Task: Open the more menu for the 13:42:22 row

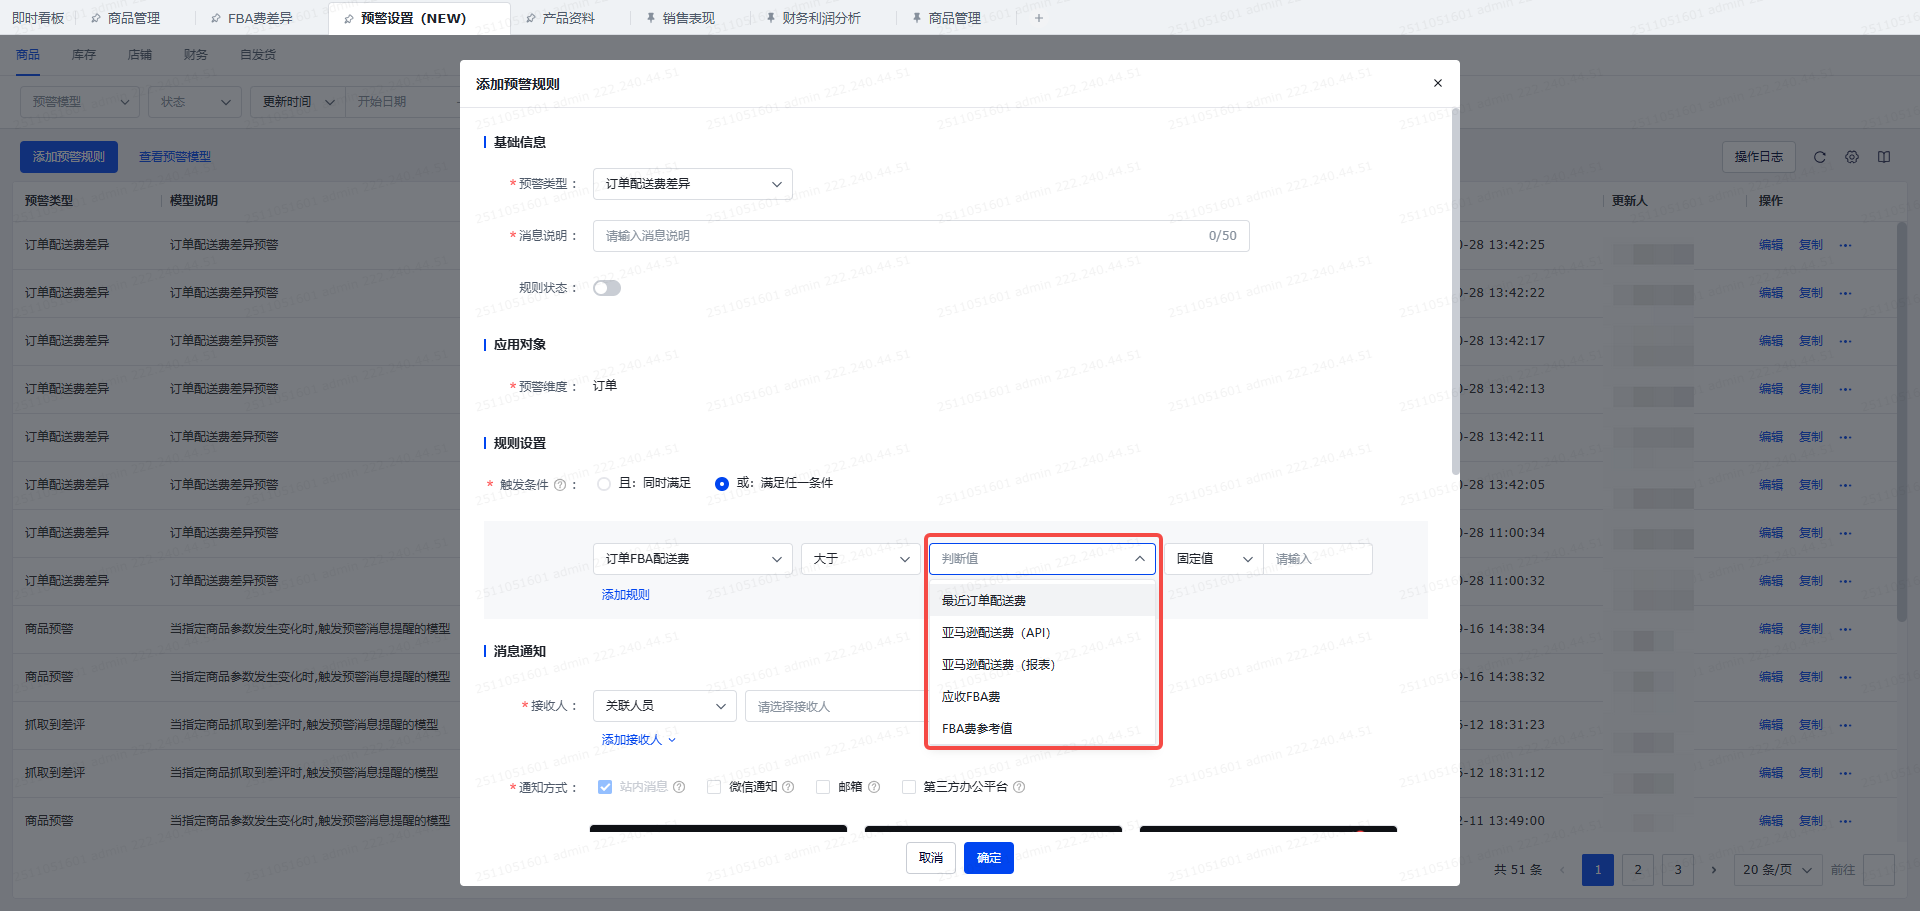Action: coord(1846,293)
